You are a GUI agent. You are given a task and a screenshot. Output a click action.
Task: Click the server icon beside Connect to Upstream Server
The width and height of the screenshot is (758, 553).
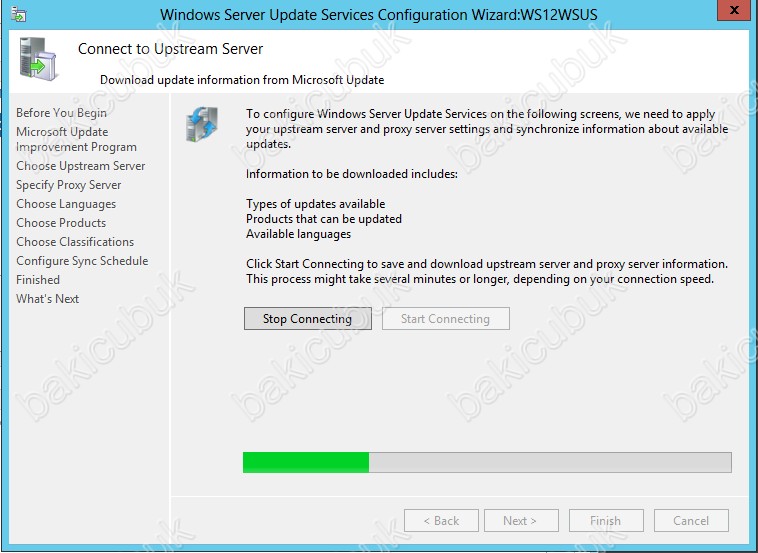[38, 59]
